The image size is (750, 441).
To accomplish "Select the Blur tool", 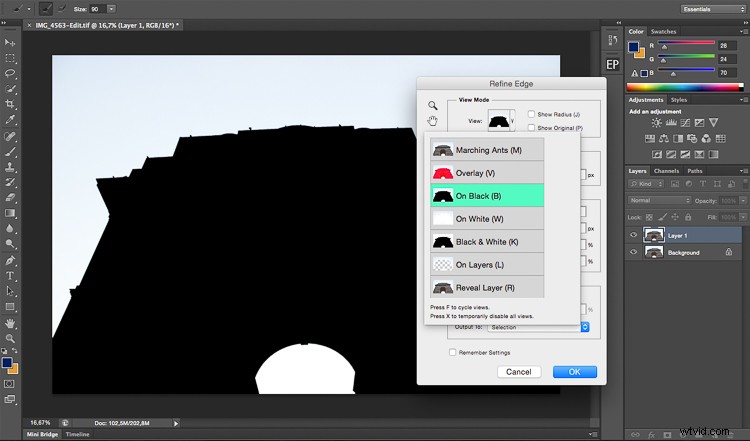I will tap(10, 228).
